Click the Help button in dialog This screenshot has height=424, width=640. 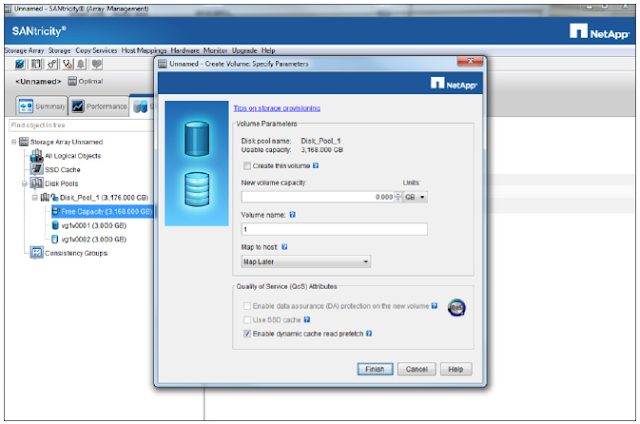[x=456, y=369]
